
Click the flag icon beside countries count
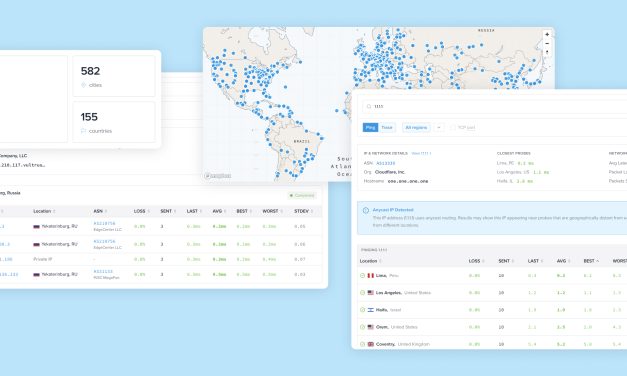click(83, 131)
